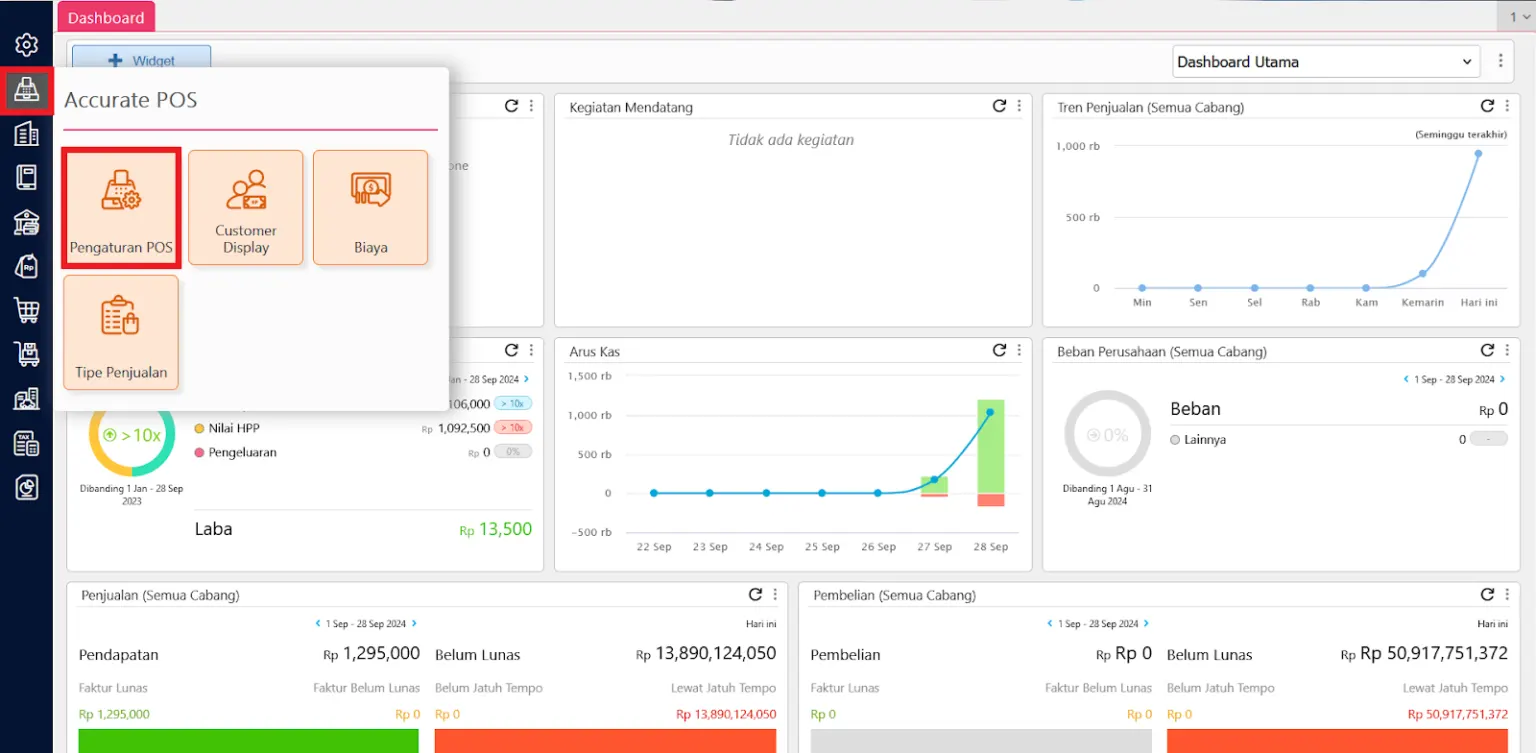This screenshot has width=1536, height=753.
Task: Open the Customer Display tile
Action: click(245, 207)
